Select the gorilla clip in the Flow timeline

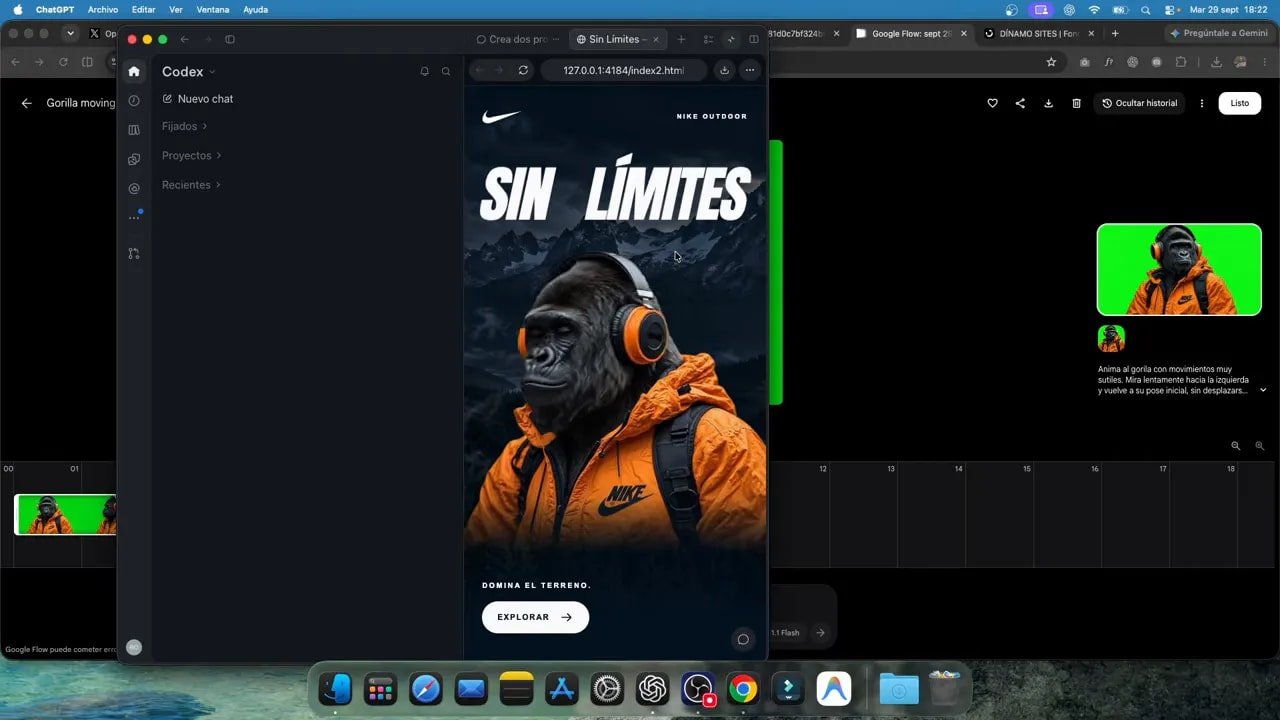pos(66,515)
